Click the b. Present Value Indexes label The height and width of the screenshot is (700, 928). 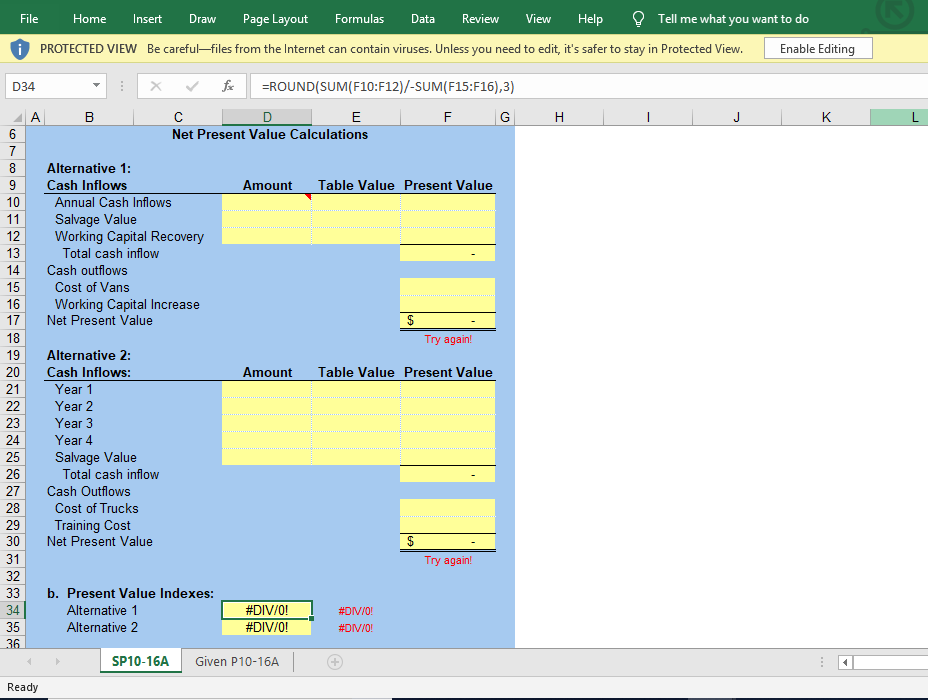pos(130,593)
